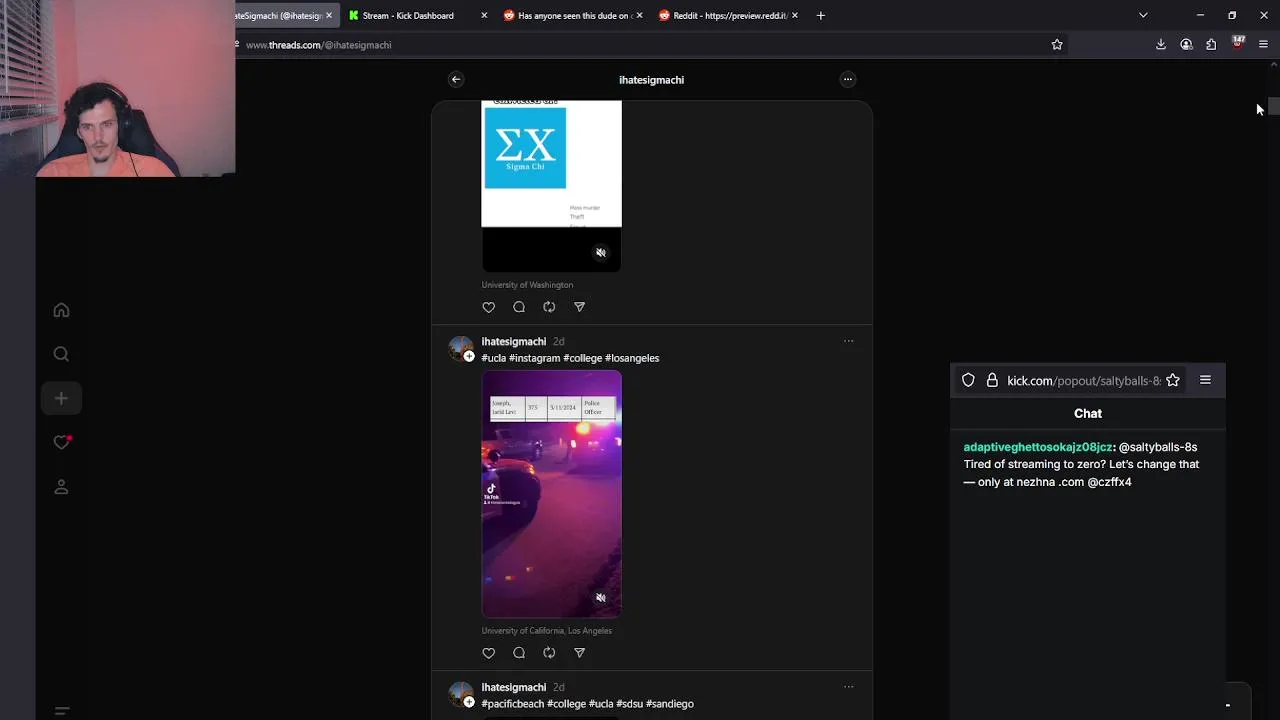Screen dimensions: 1280x720
Task: Close the Has anyone seen this dude tab
Action: click(x=639, y=15)
